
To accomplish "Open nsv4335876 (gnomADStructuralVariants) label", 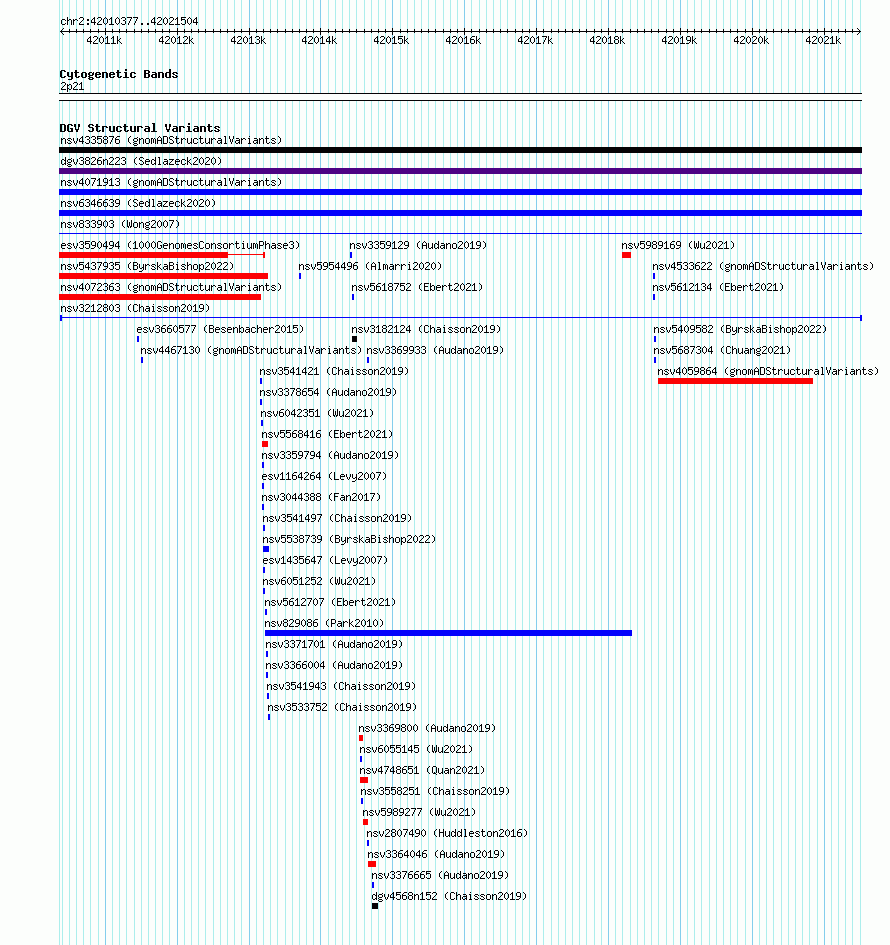I will pos(171,140).
